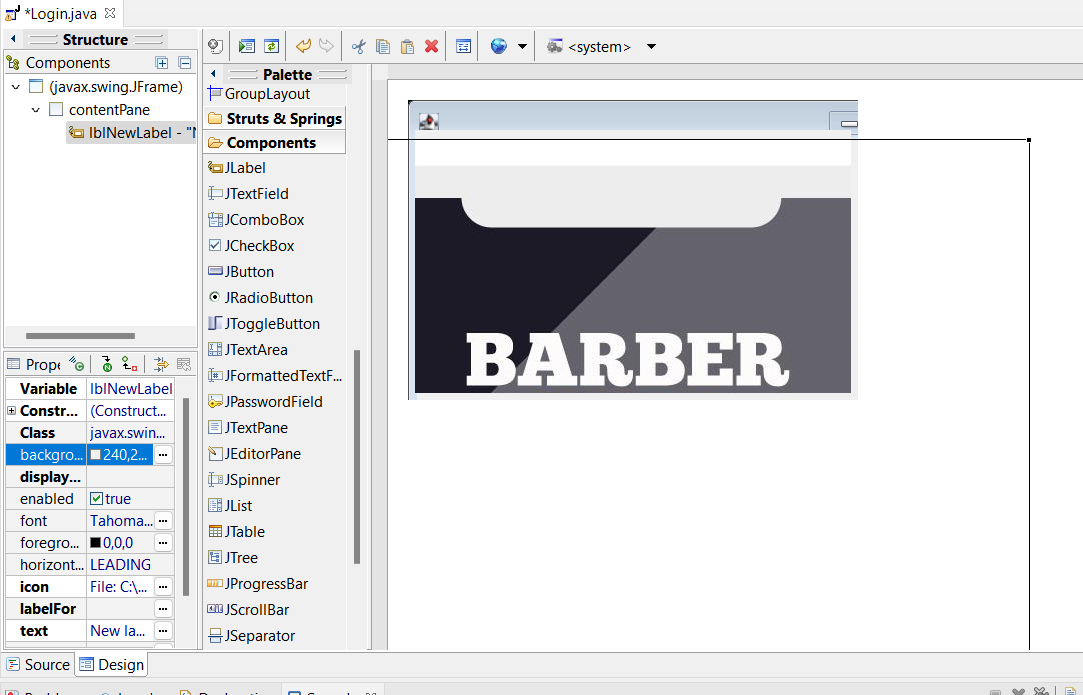This screenshot has width=1083, height=695.
Task: Click the first toolbar icon left of Test GUI
Action: 215,46
